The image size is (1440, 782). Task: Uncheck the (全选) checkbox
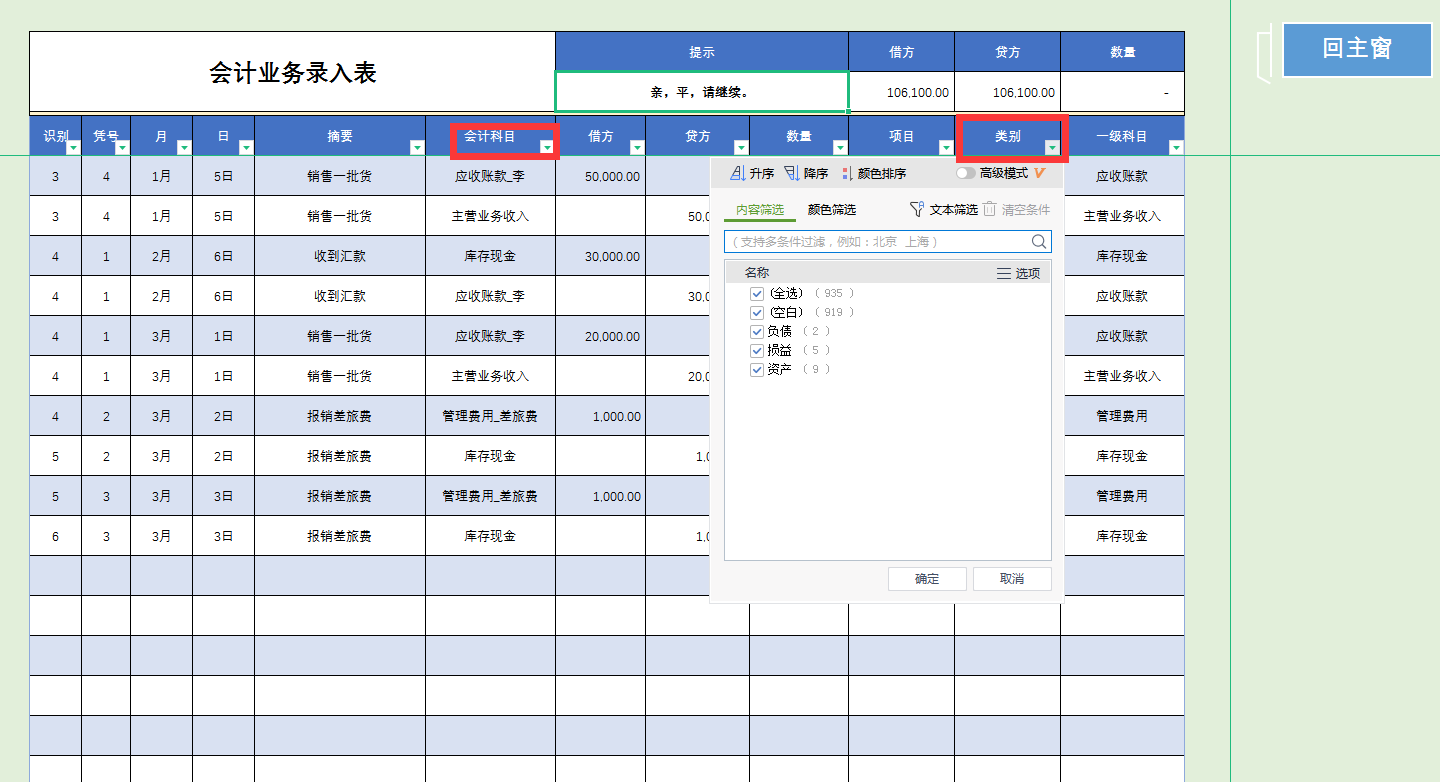(x=757, y=293)
